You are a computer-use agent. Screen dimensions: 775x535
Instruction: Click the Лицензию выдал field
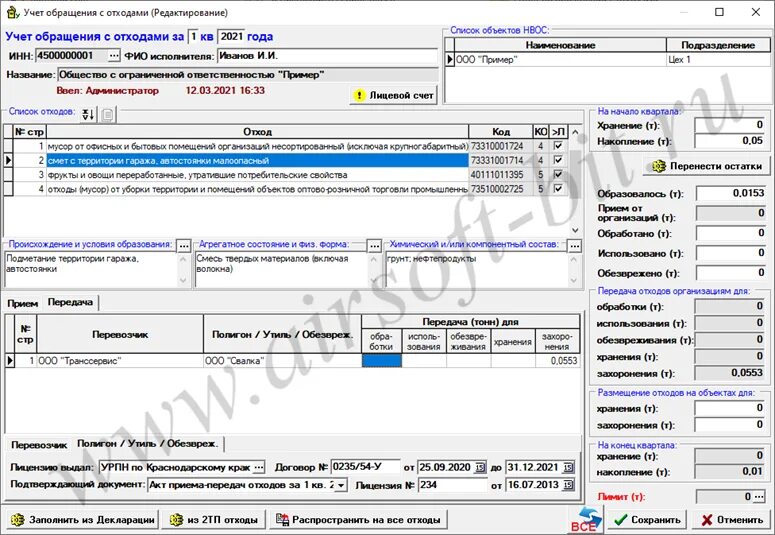176,467
